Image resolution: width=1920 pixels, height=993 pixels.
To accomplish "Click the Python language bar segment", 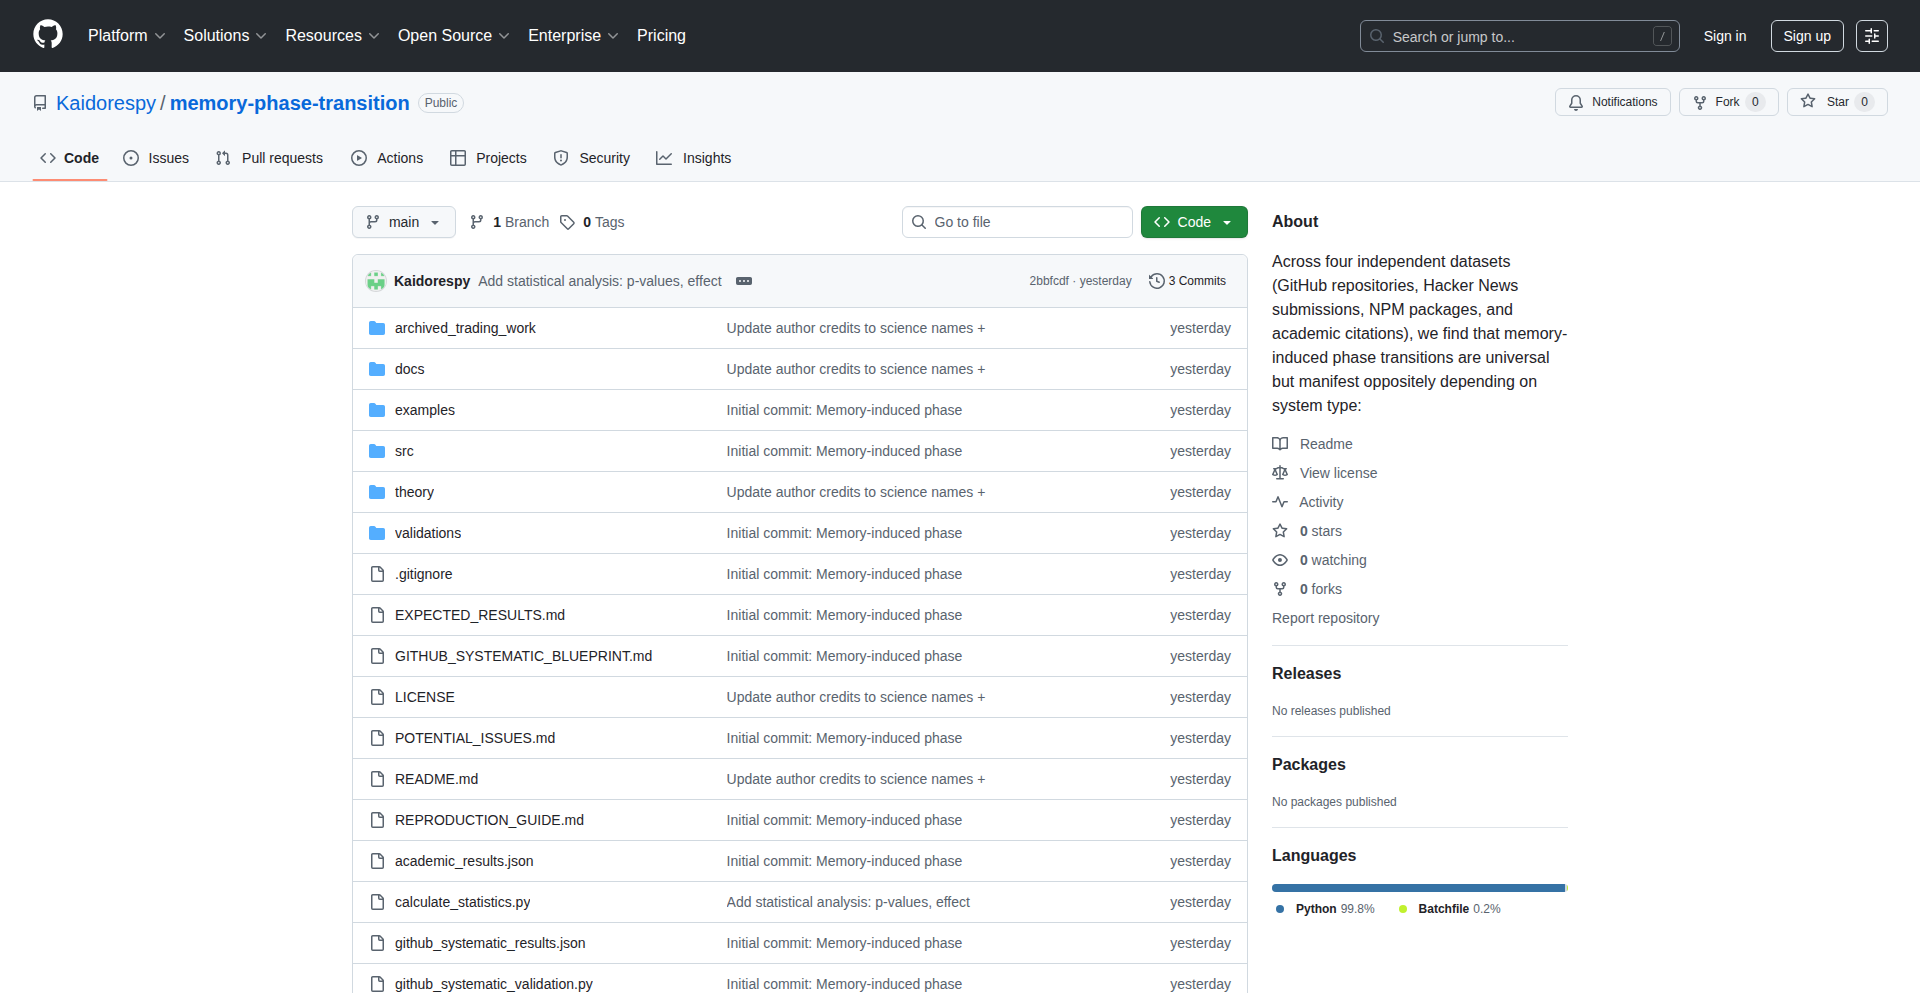I will tap(1417, 888).
